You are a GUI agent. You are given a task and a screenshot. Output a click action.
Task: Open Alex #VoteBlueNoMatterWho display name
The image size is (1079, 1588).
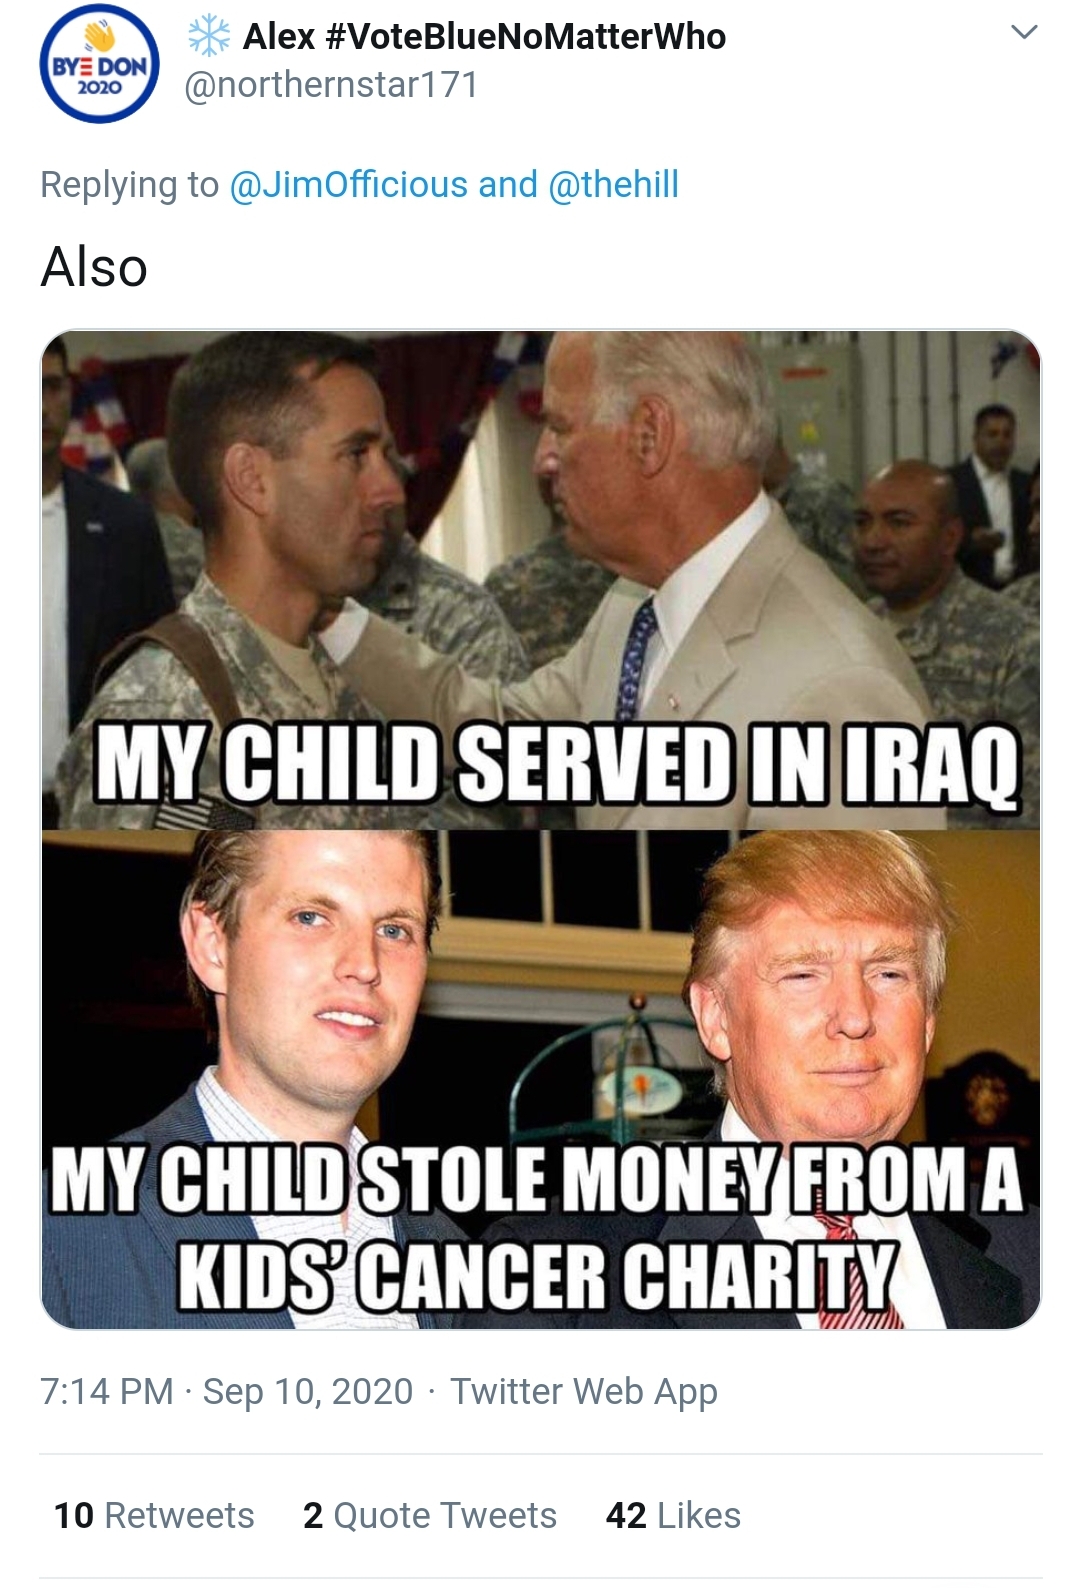(x=484, y=37)
